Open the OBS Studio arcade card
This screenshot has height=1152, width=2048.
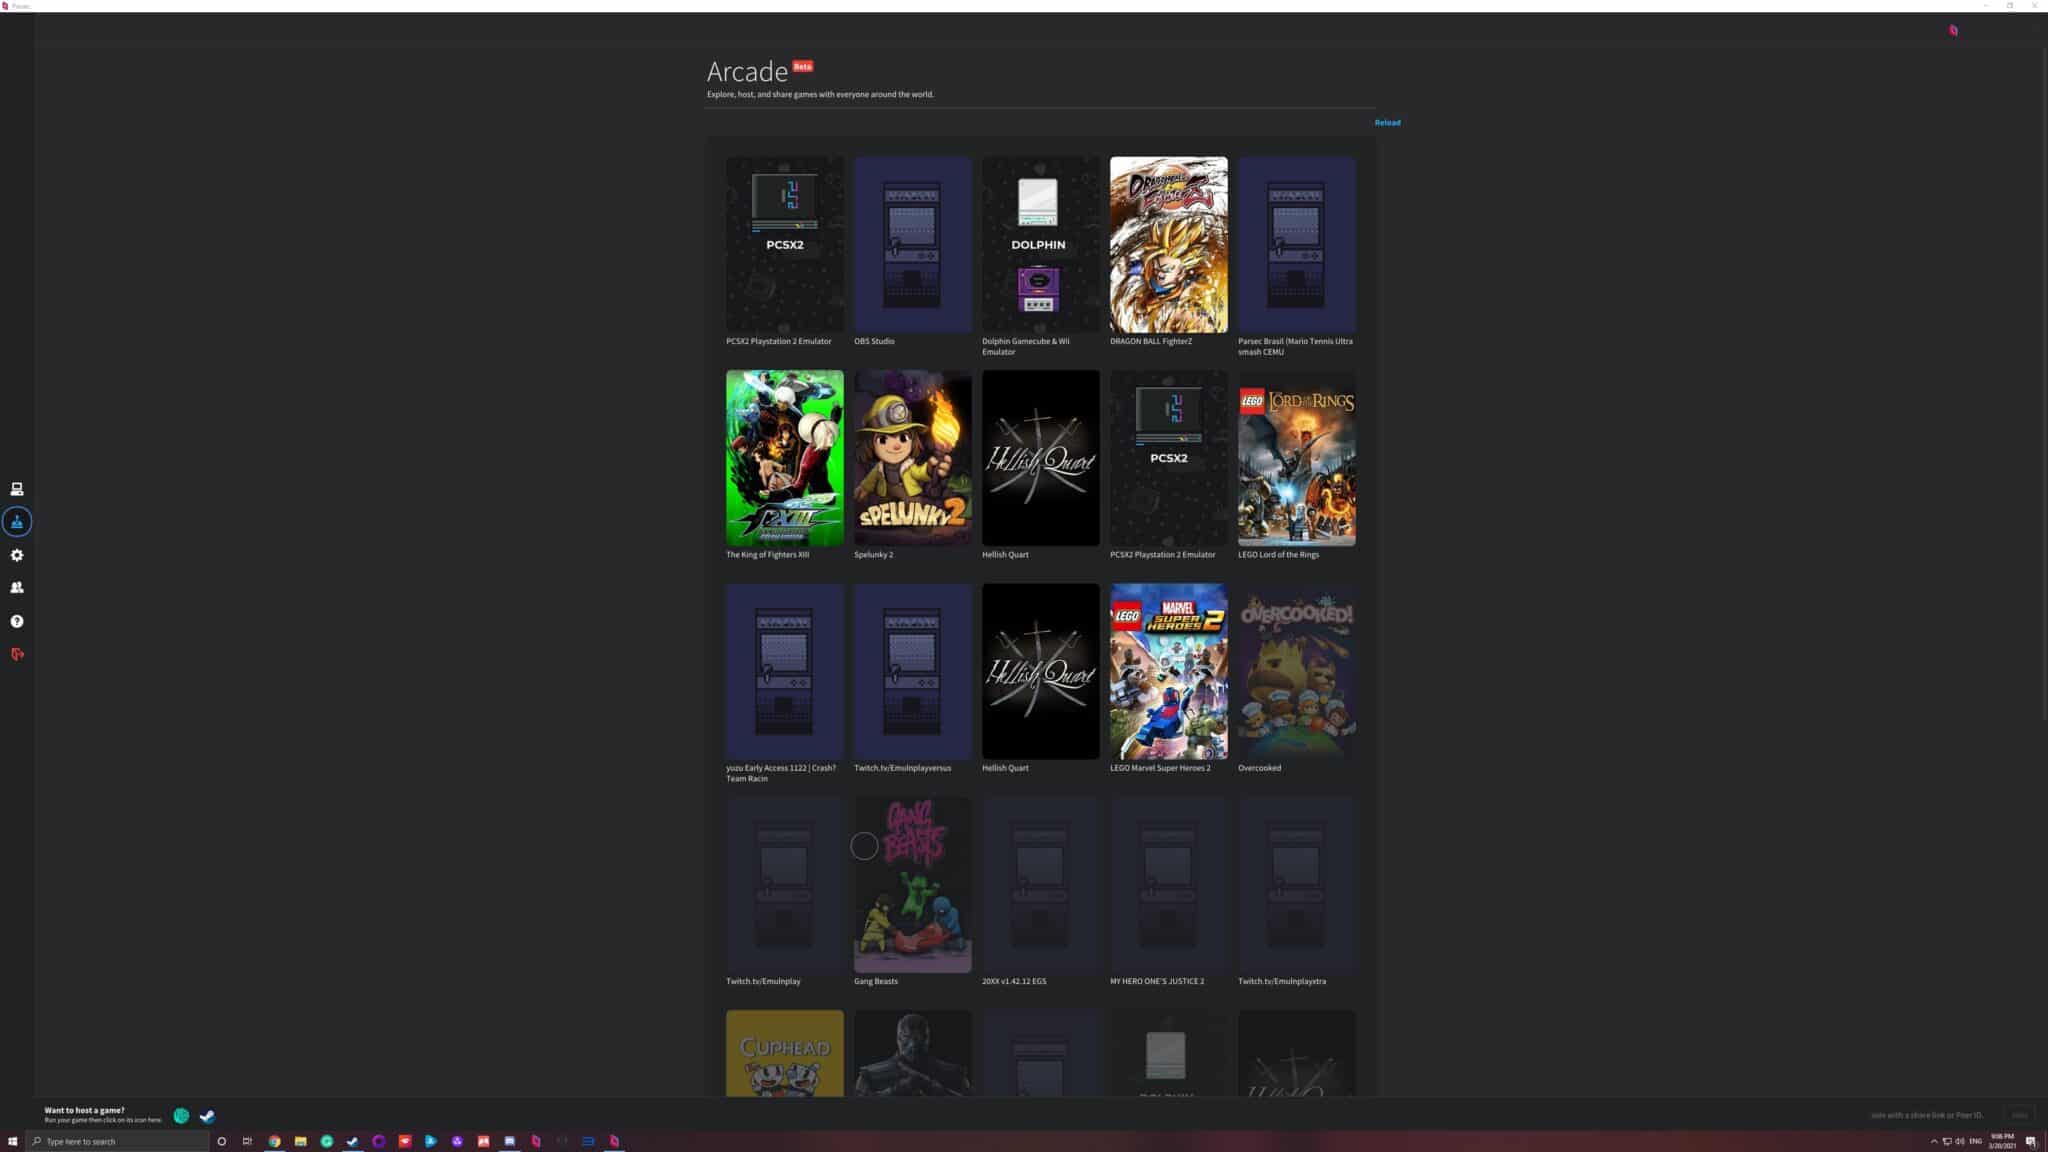[912, 244]
